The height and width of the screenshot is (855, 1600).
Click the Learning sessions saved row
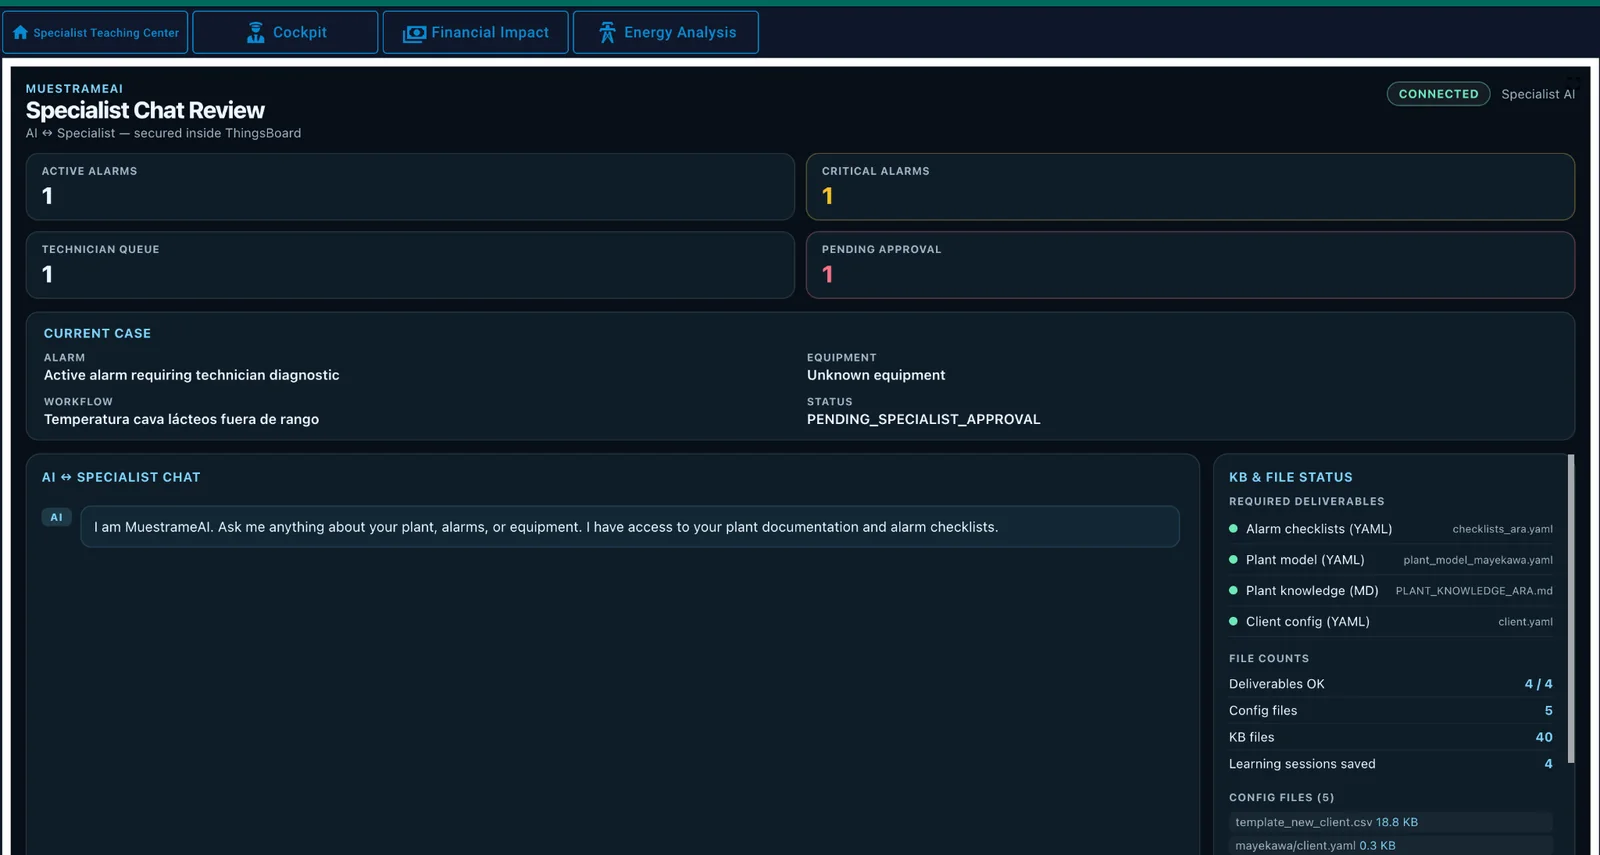coord(1390,764)
